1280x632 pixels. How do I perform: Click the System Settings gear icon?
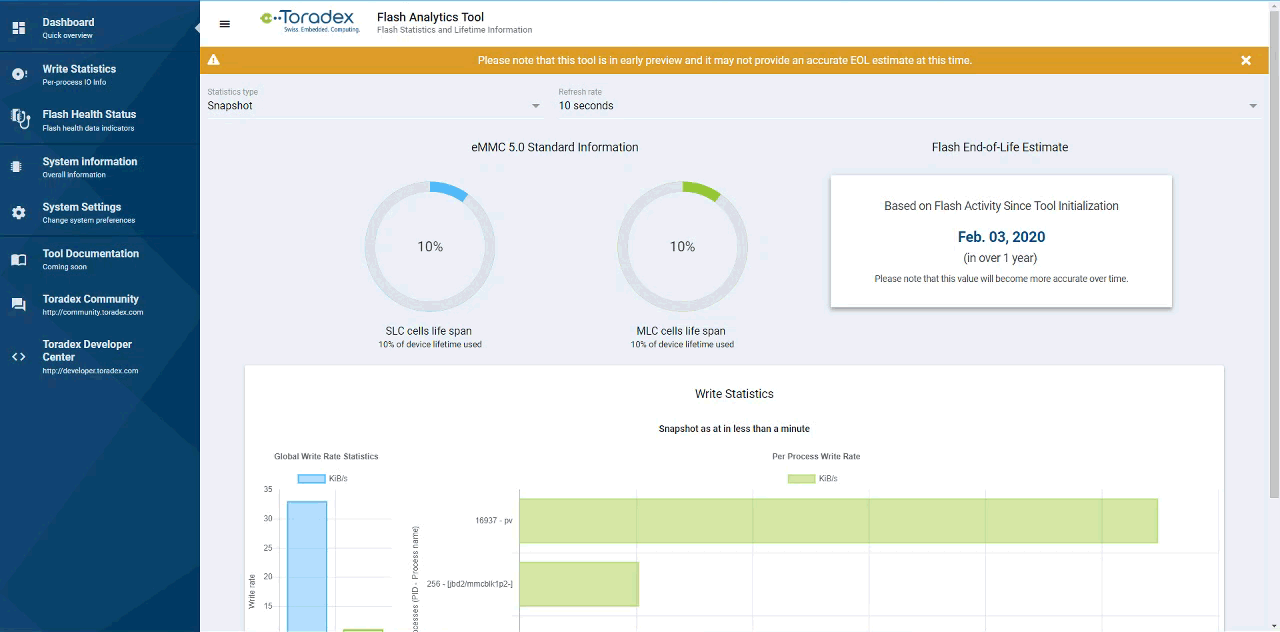[x=18, y=213]
